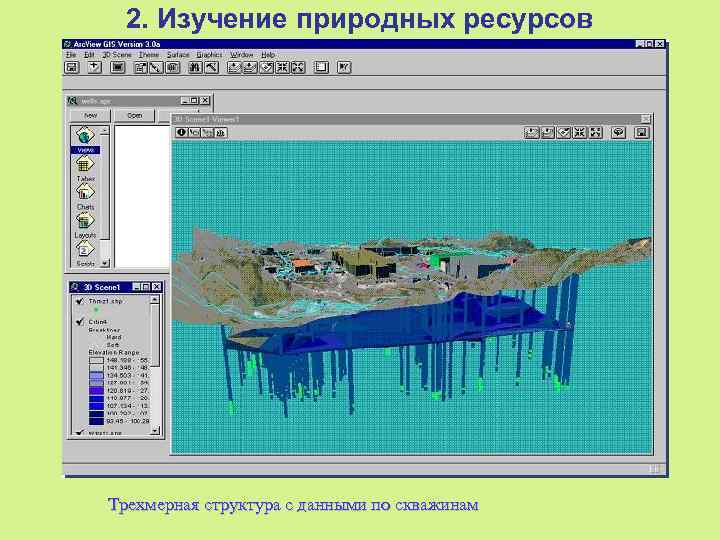Image resolution: width=720 pixels, height=540 pixels.
Task: Click the Find binoculars toolbar icon
Action: point(195,68)
